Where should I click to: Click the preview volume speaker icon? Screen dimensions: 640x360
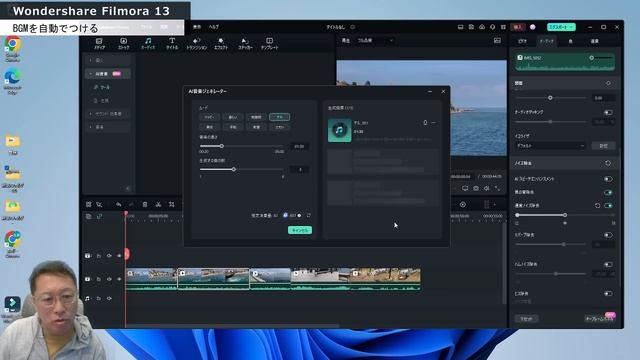click(487, 188)
